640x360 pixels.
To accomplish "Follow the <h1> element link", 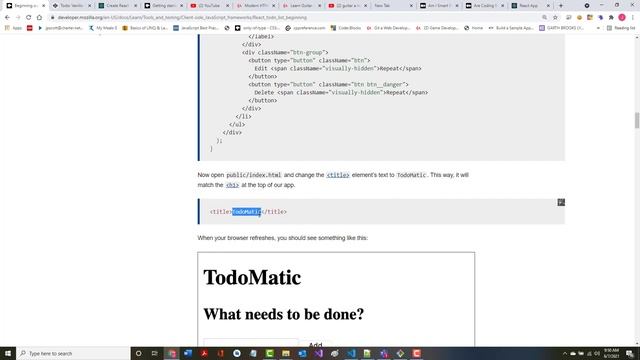I will [x=232, y=185].
